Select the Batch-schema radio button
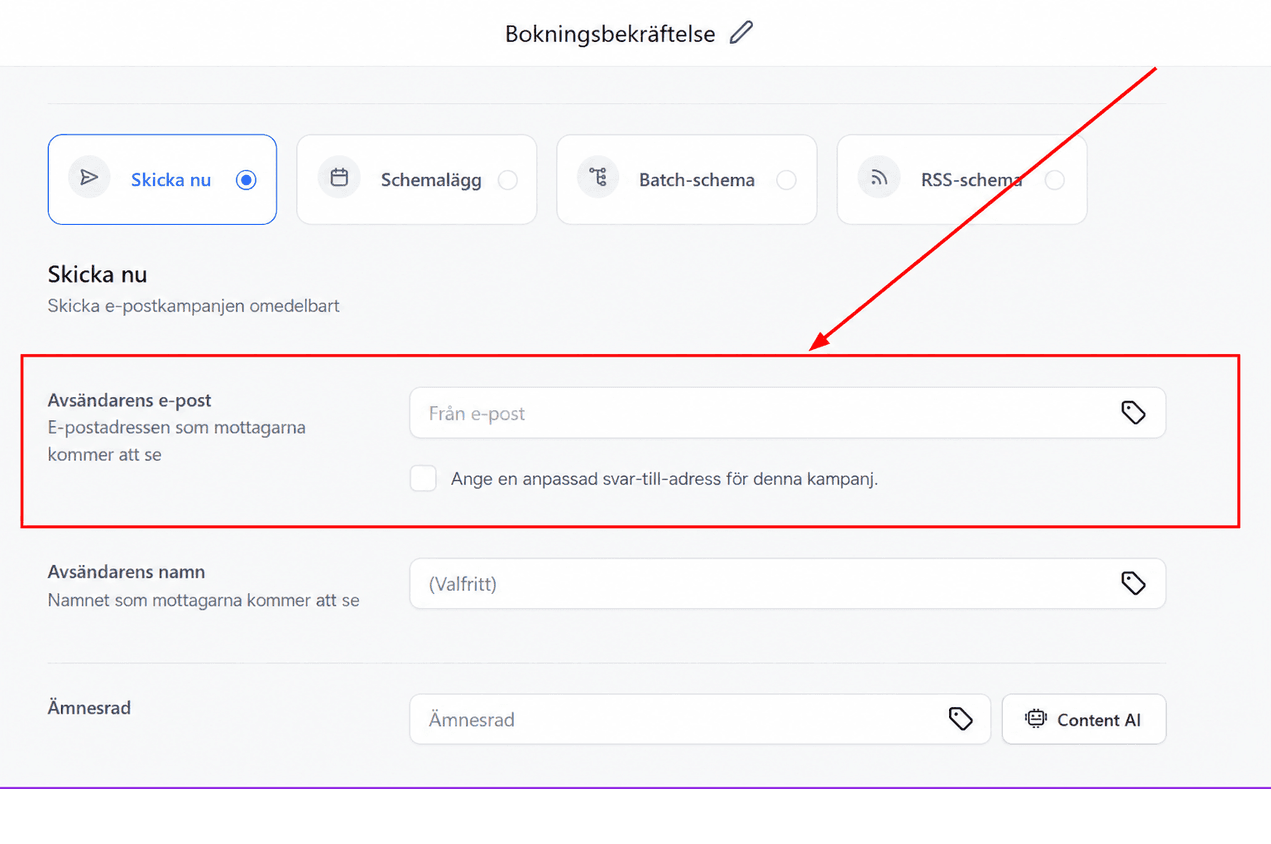This screenshot has width=1271, height=844. 787,180
